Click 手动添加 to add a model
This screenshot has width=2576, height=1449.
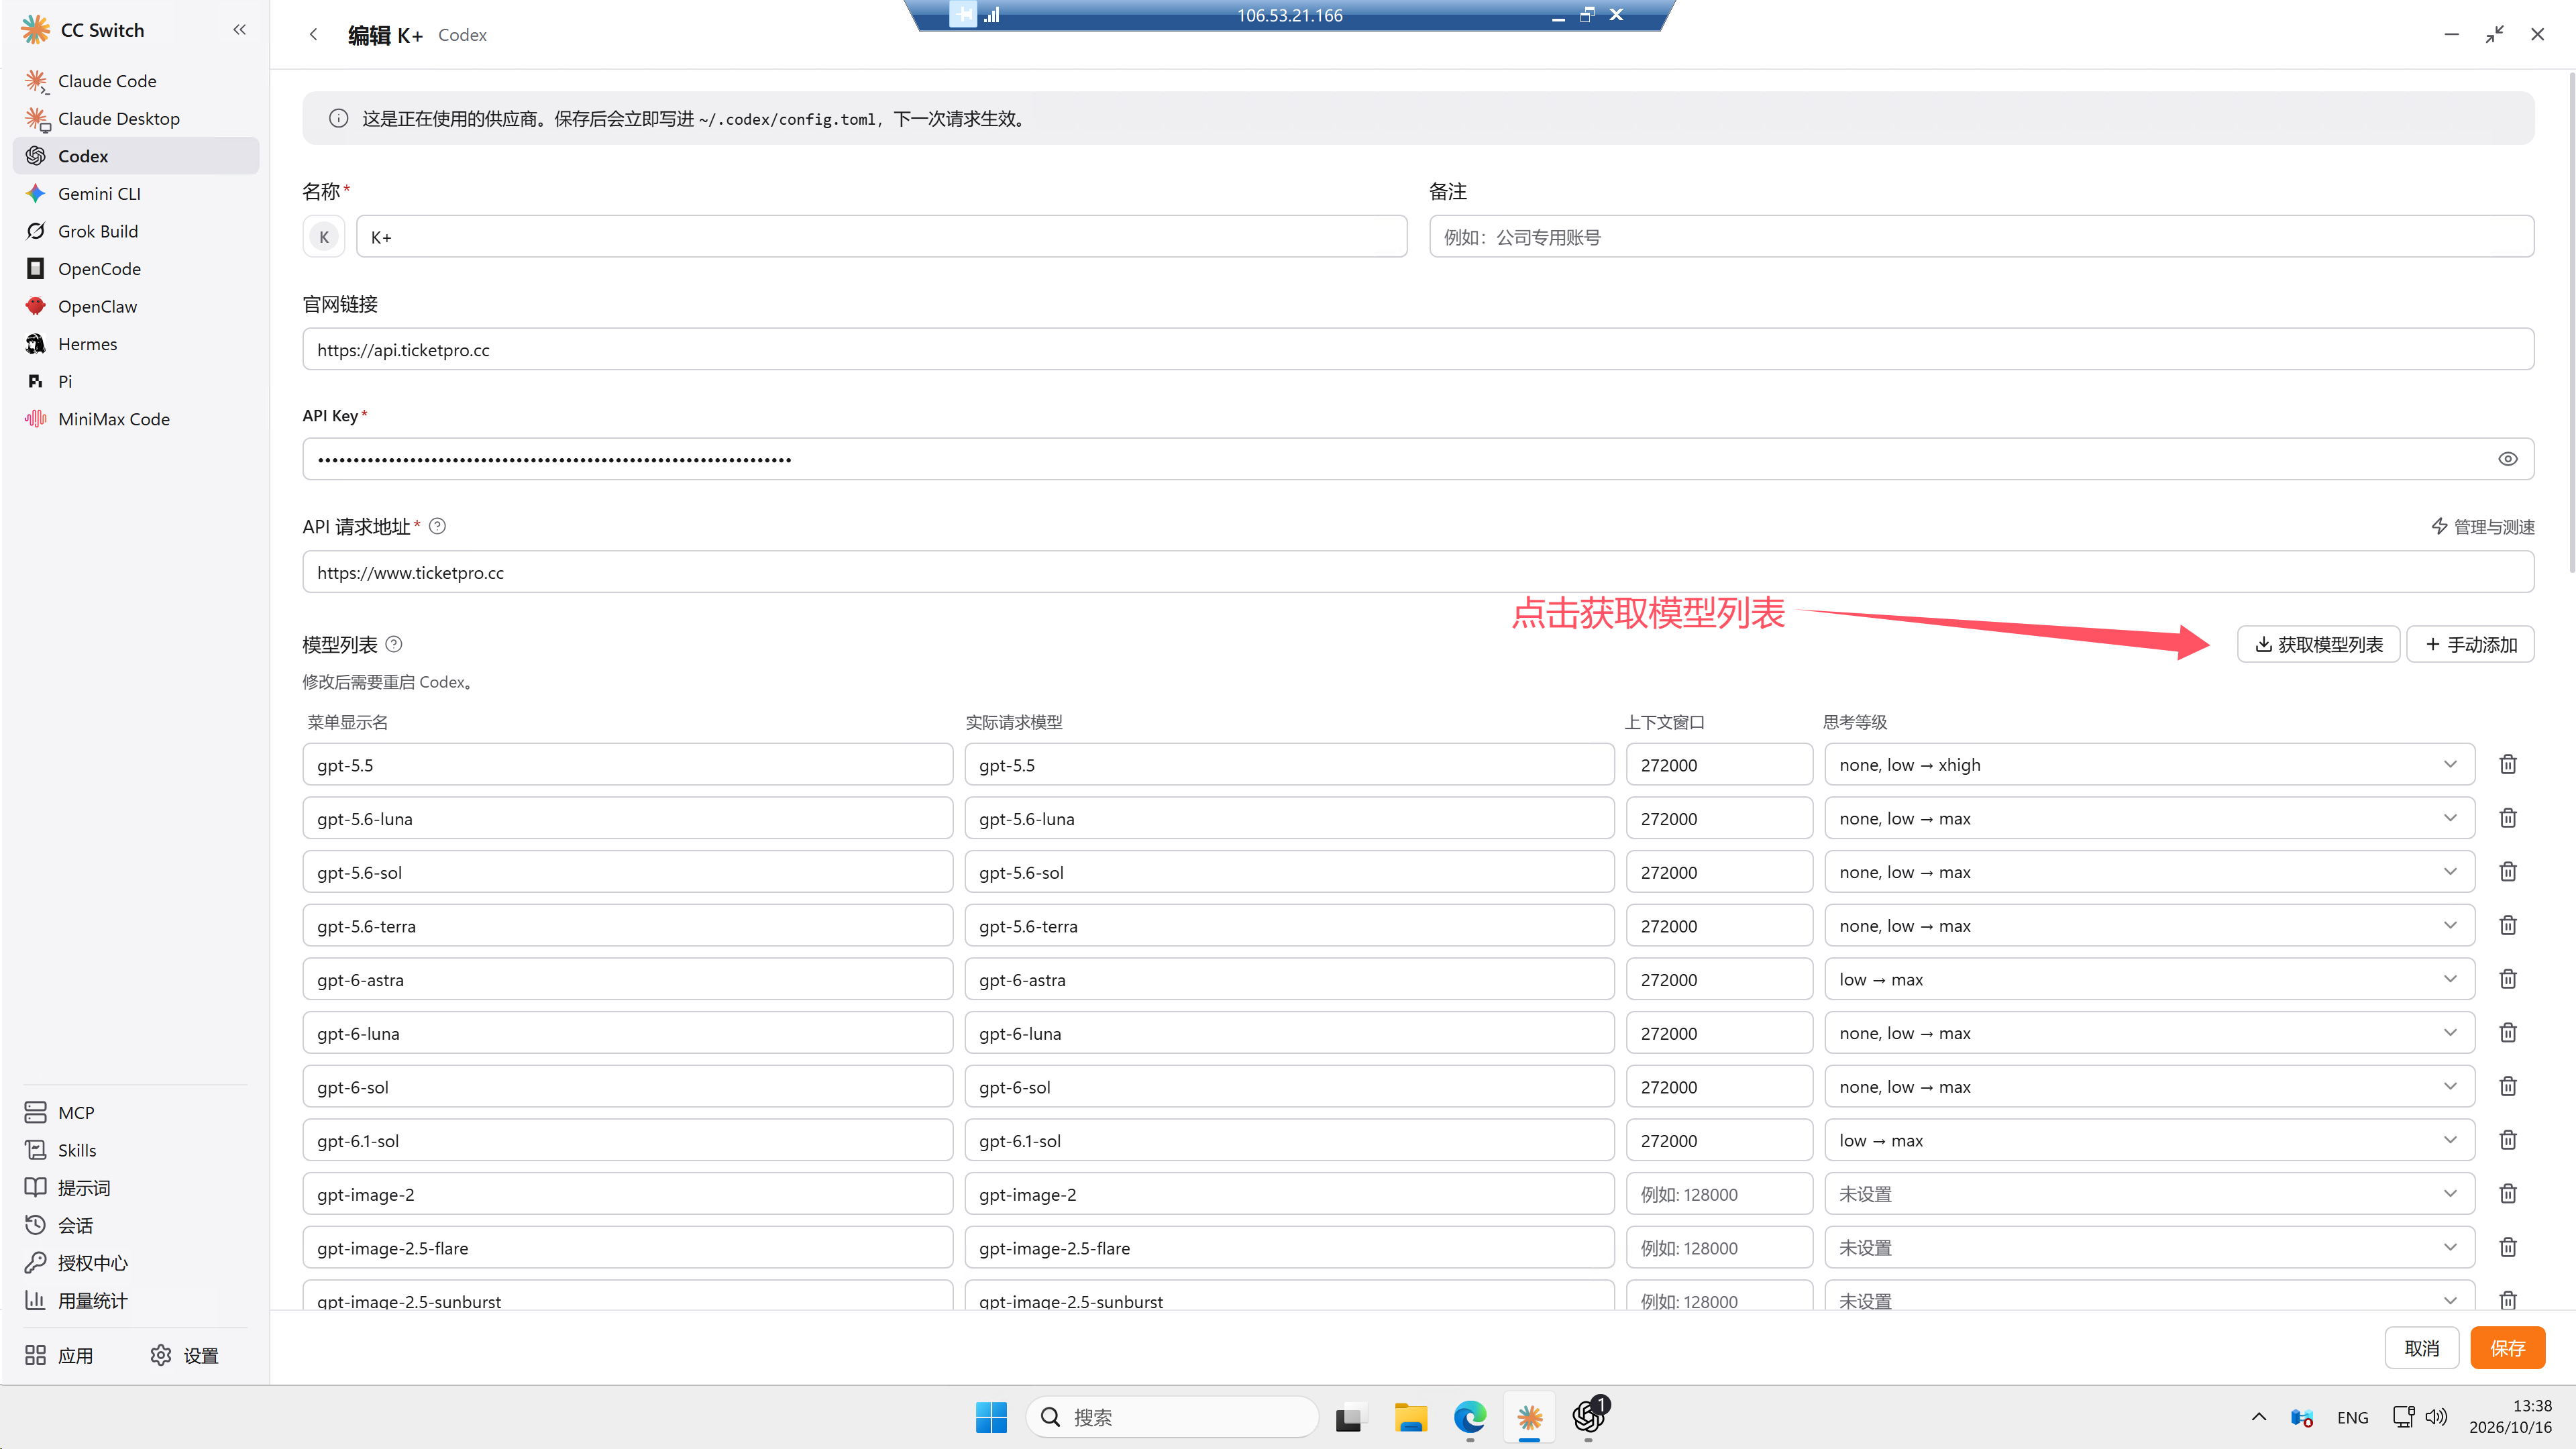(x=2470, y=644)
